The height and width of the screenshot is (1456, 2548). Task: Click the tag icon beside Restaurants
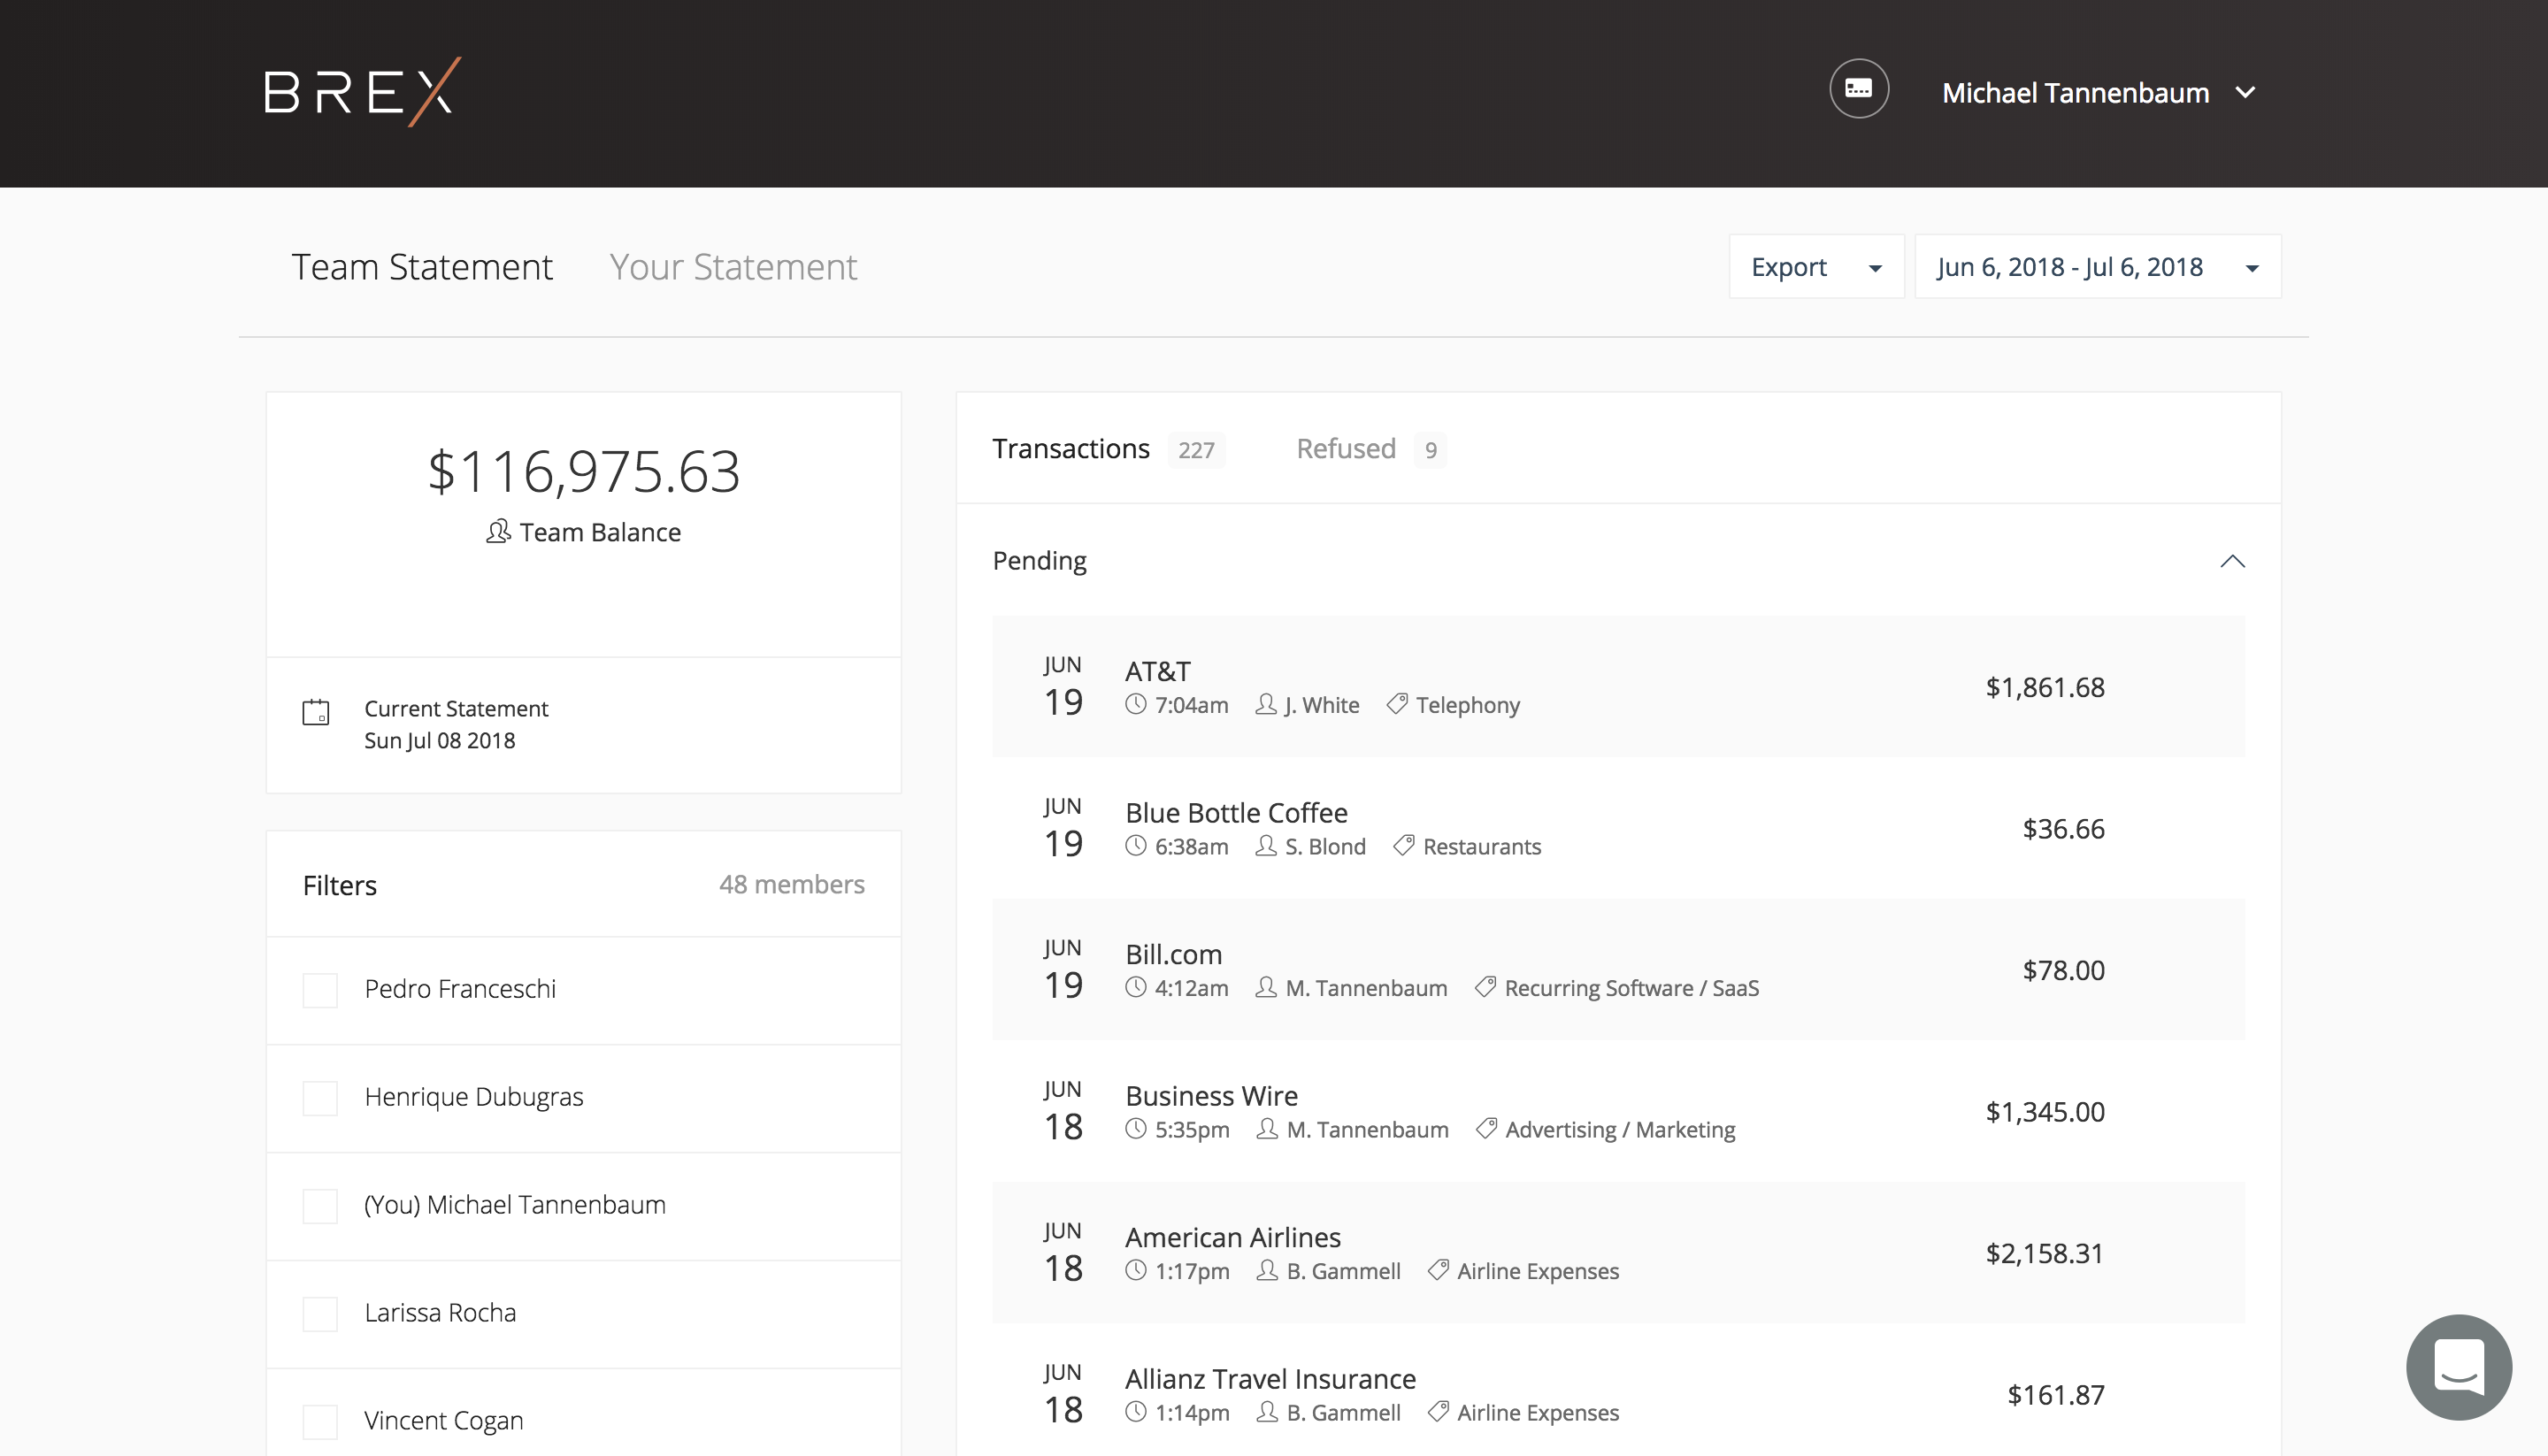1404,846
